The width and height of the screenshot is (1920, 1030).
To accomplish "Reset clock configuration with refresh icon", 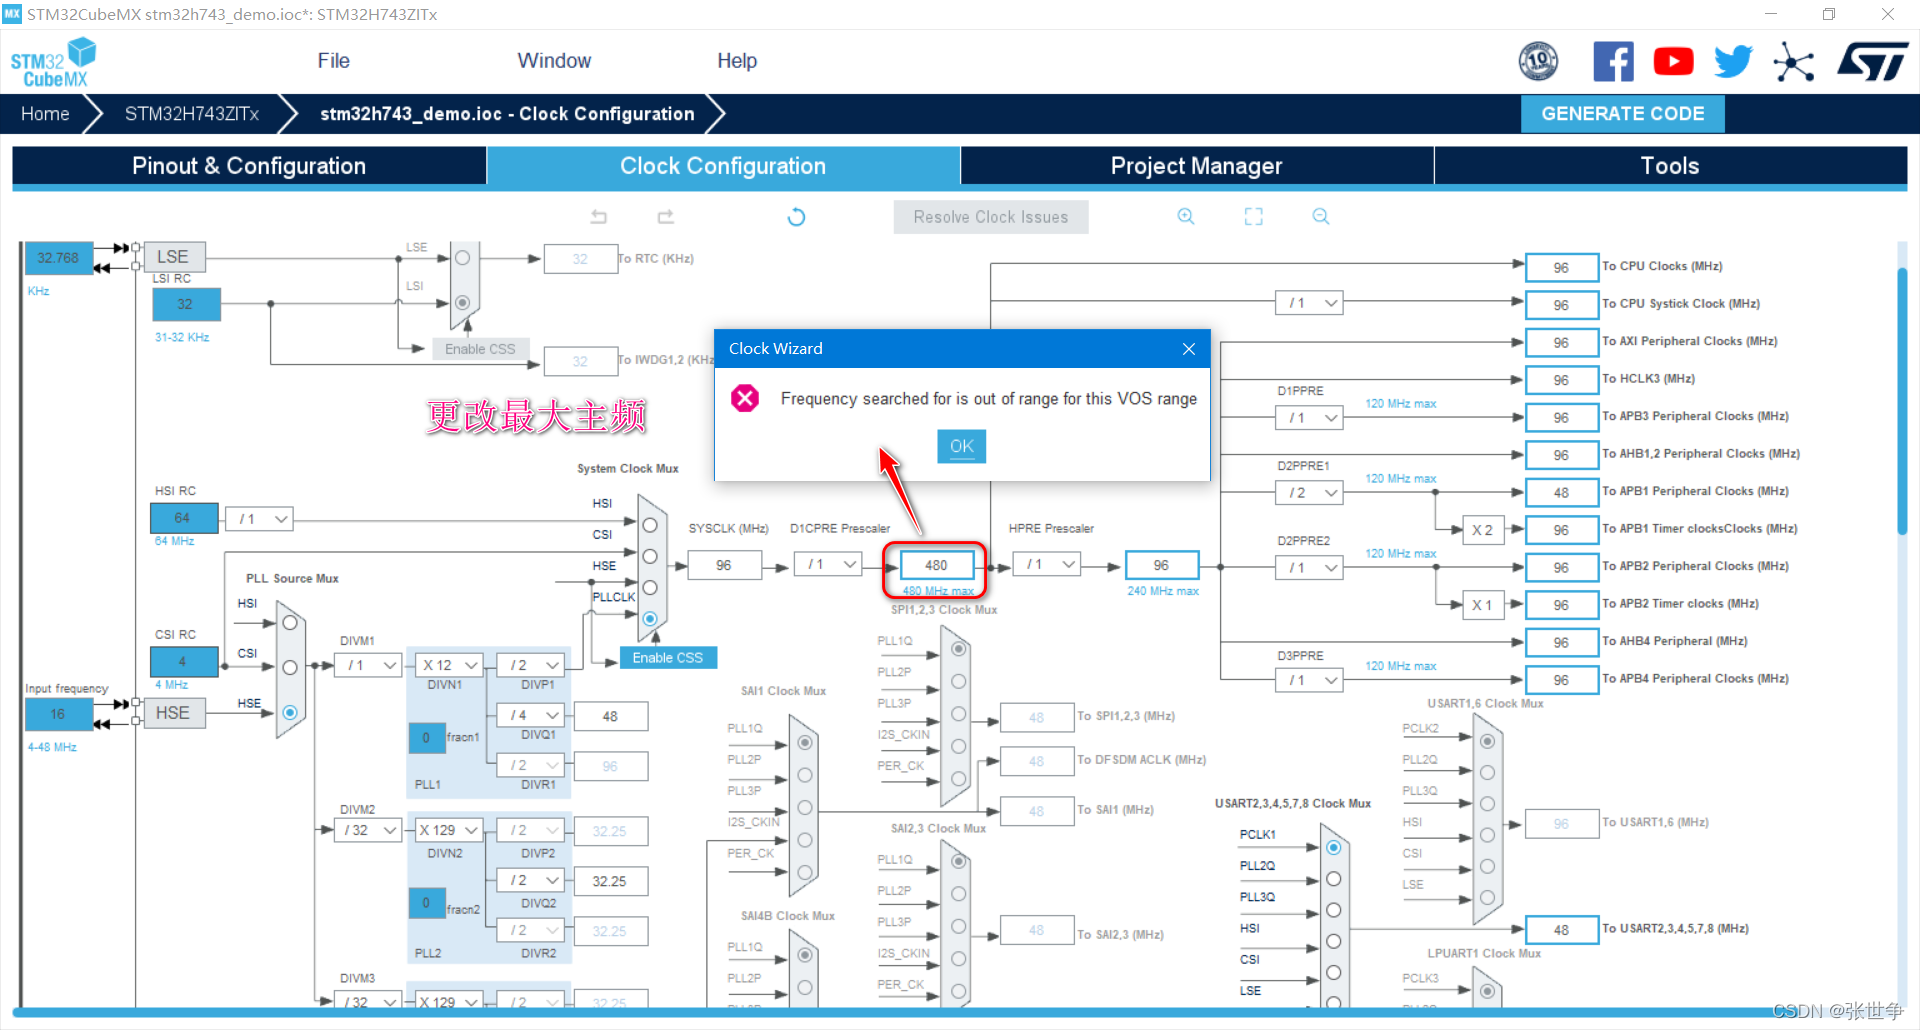I will coord(796,217).
